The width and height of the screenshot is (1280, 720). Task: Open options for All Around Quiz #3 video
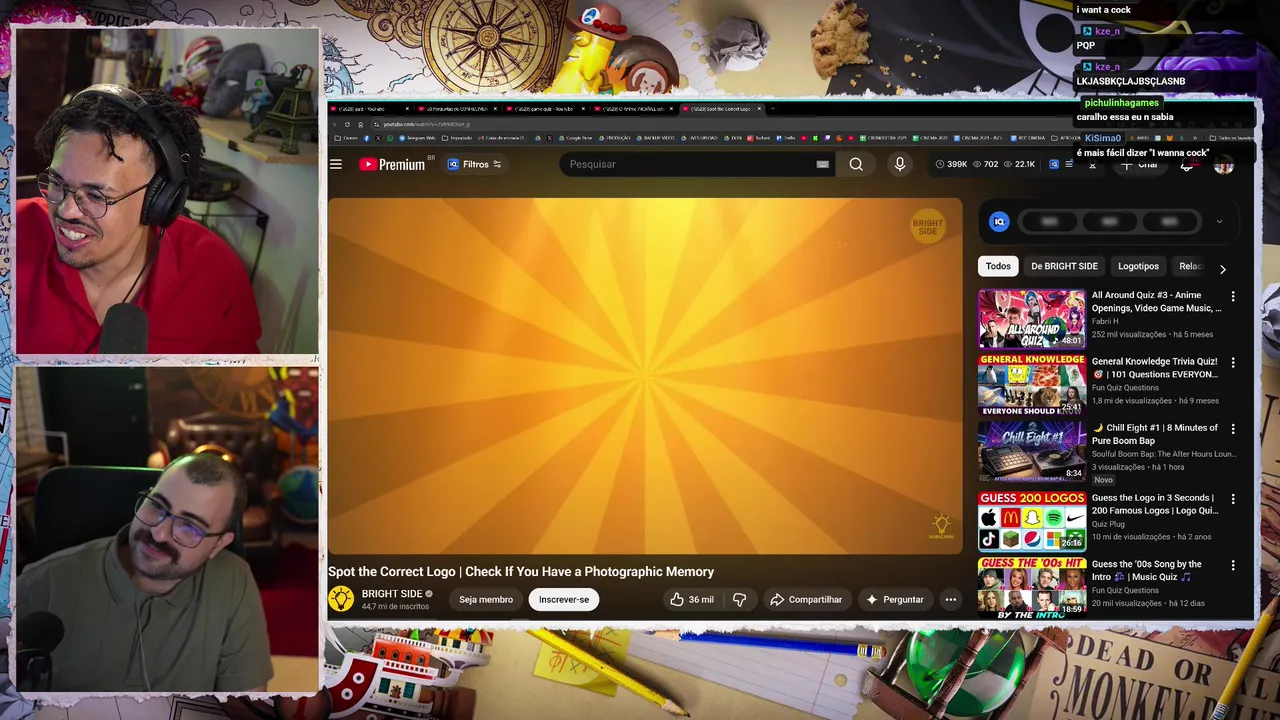tap(1233, 296)
